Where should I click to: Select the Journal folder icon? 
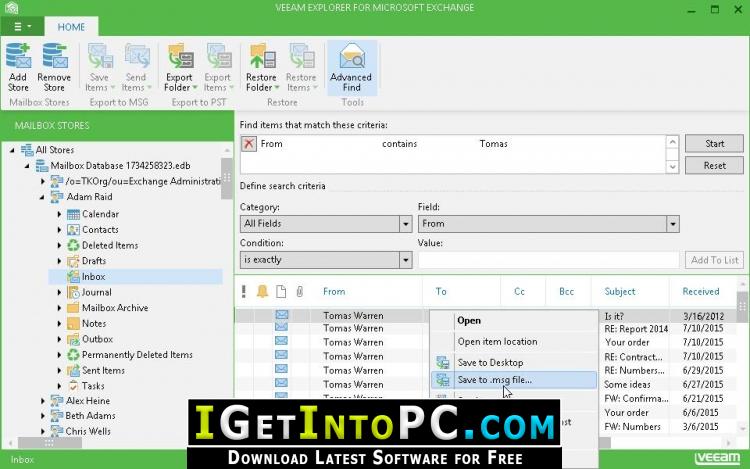[73, 292]
